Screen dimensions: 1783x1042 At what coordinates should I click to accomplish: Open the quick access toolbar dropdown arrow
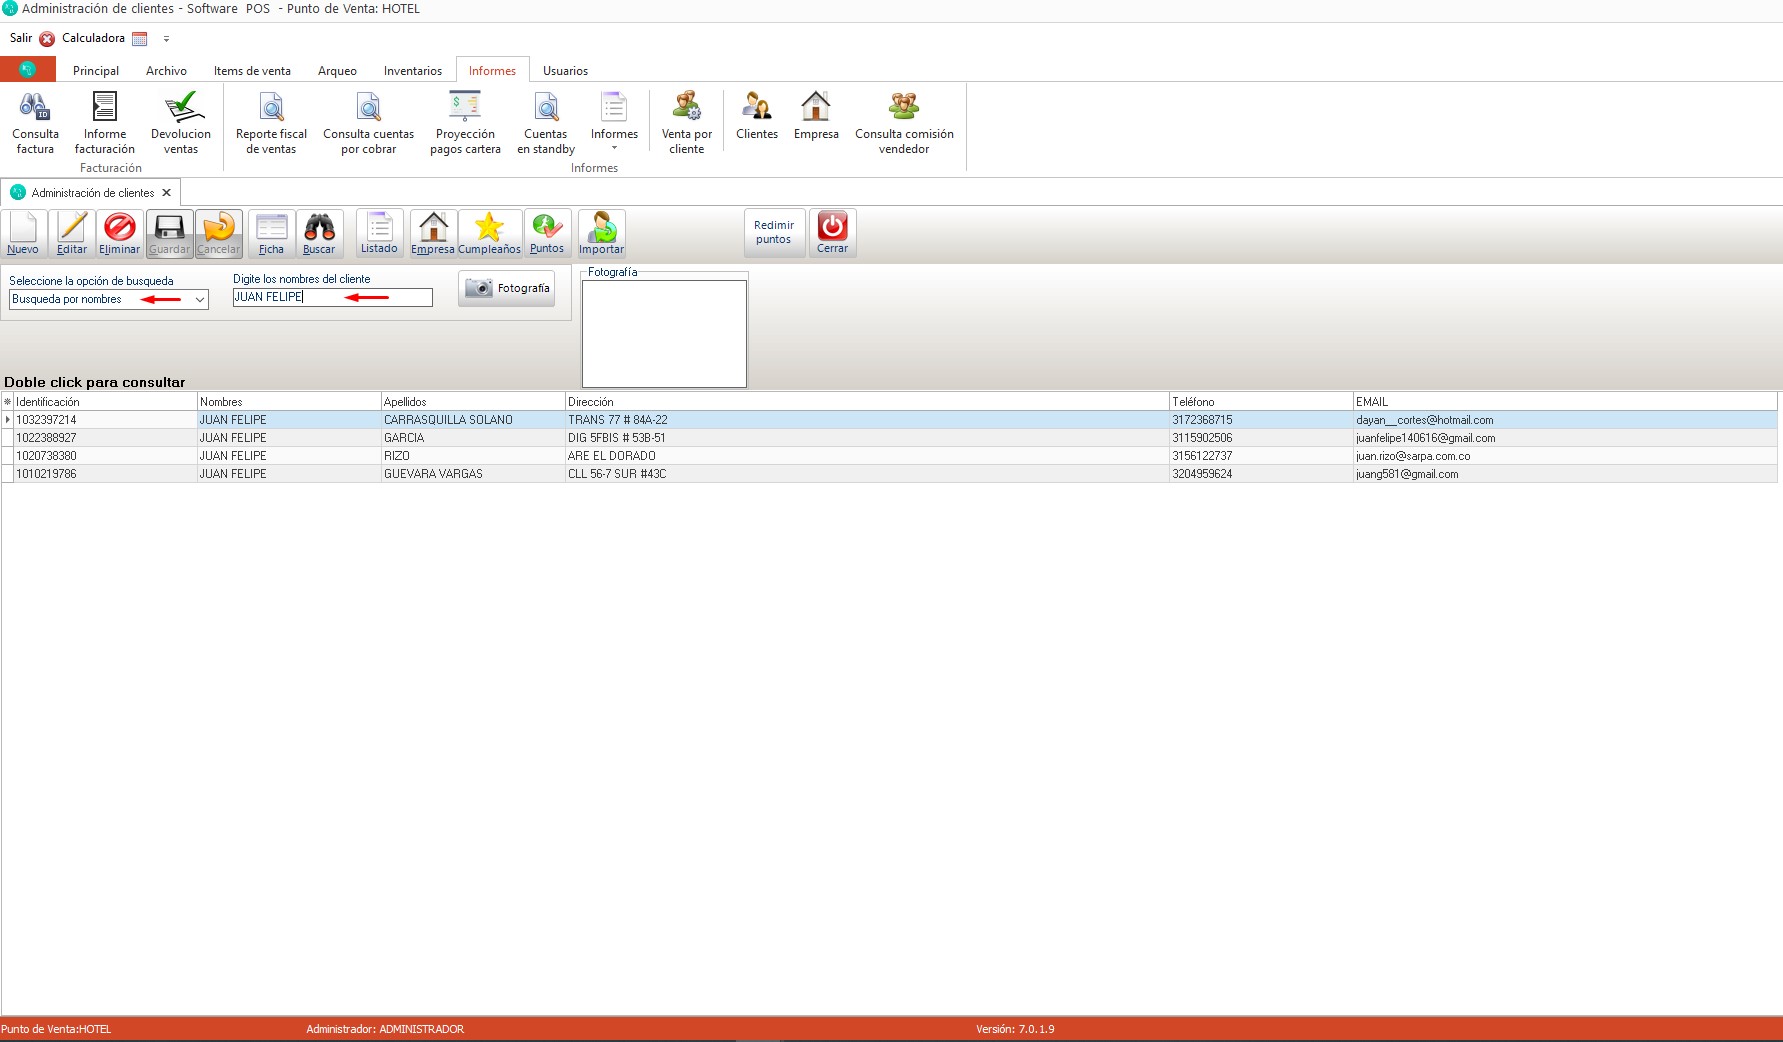click(166, 39)
